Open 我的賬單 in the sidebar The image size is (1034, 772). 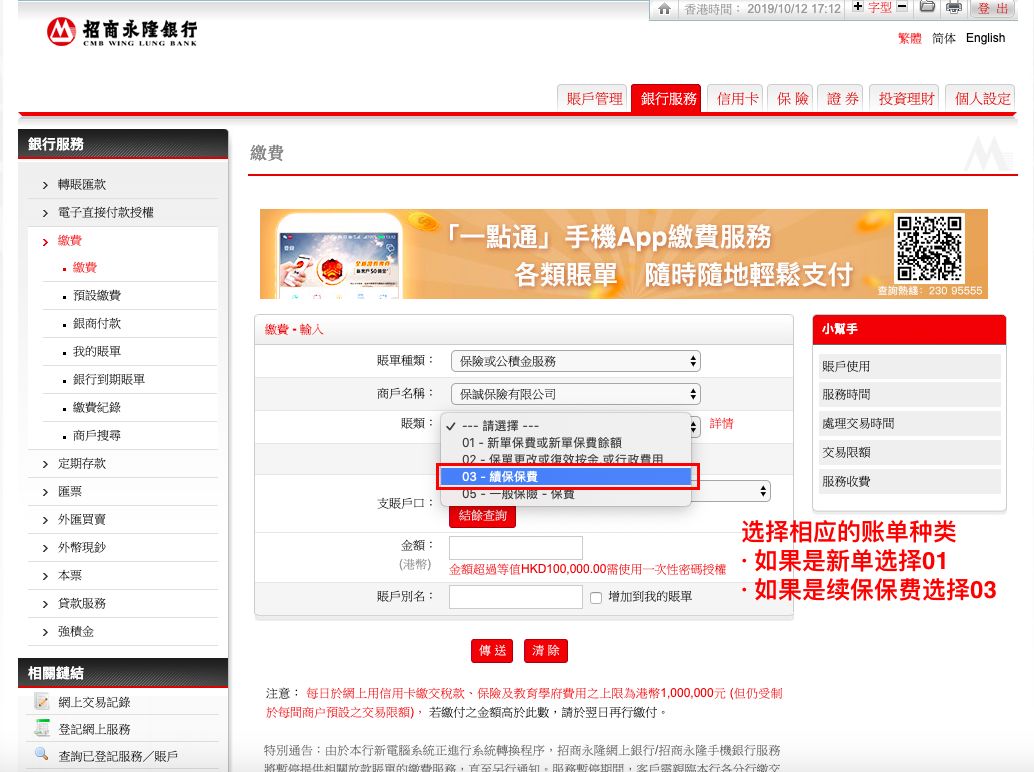pos(96,351)
